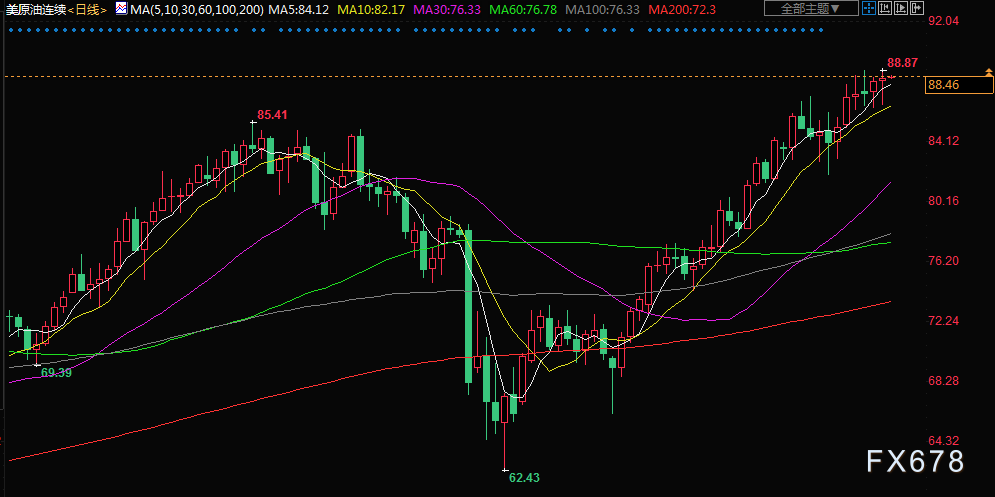This screenshot has height=497, width=995.
Task: Click the shift-chart-right arrow icon
Action: tap(917, 8)
